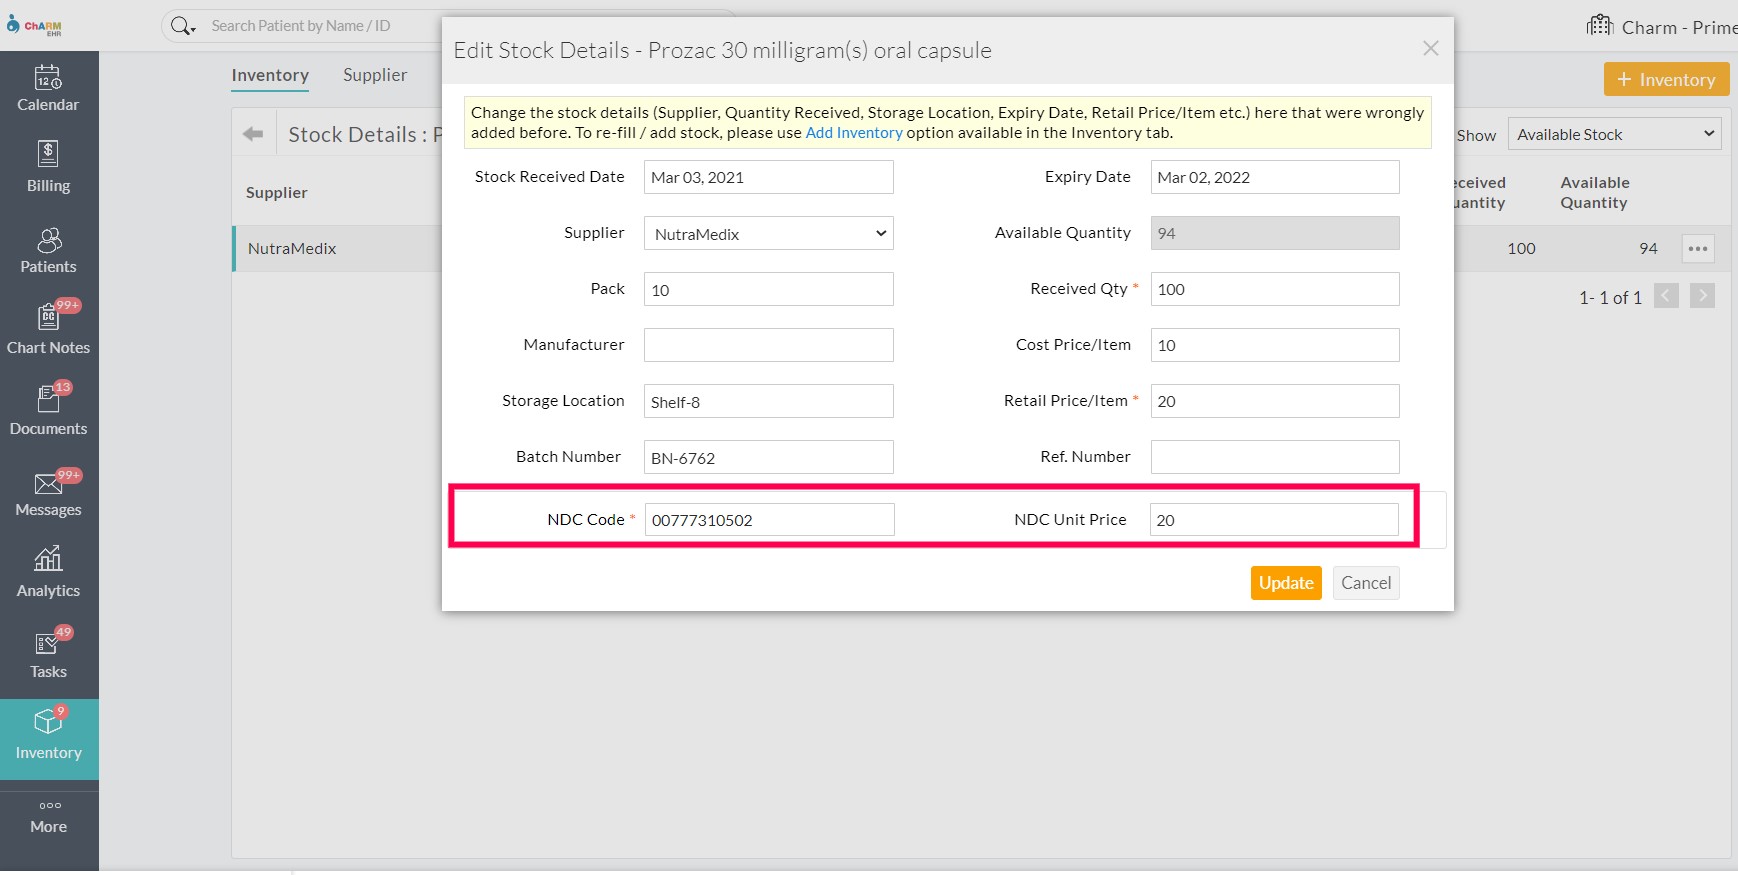Expand the Supplier dropdown
1738x875 pixels.
pyautogui.click(x=768, y=234)
